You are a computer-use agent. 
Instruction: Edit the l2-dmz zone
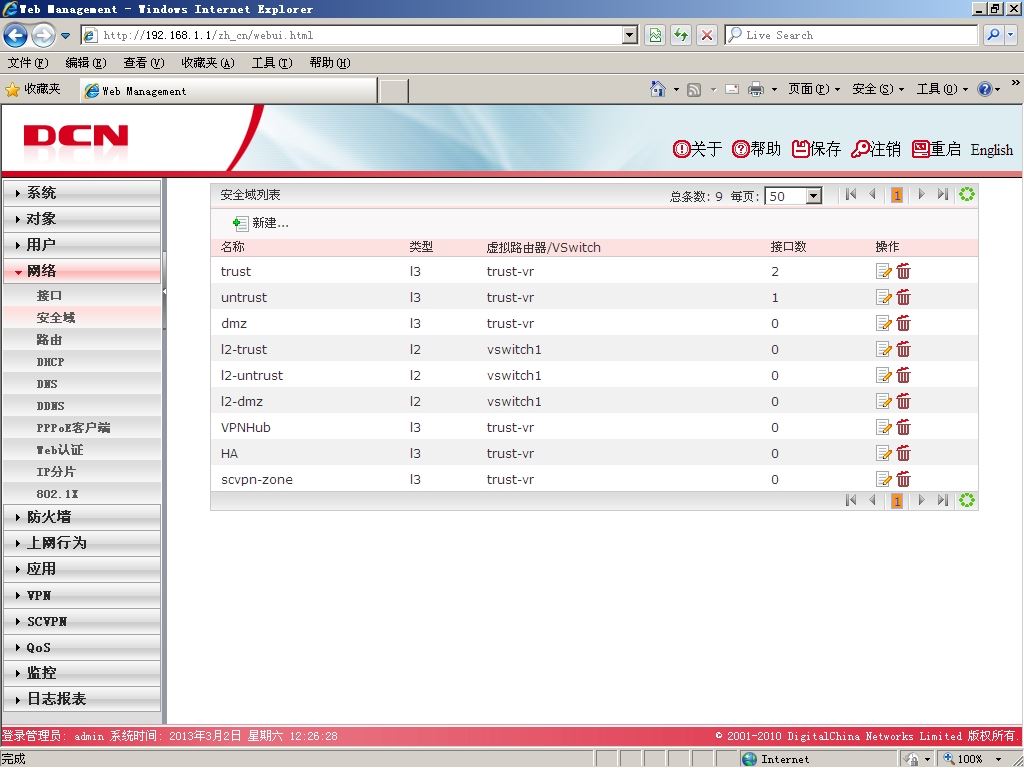[883, 402]
